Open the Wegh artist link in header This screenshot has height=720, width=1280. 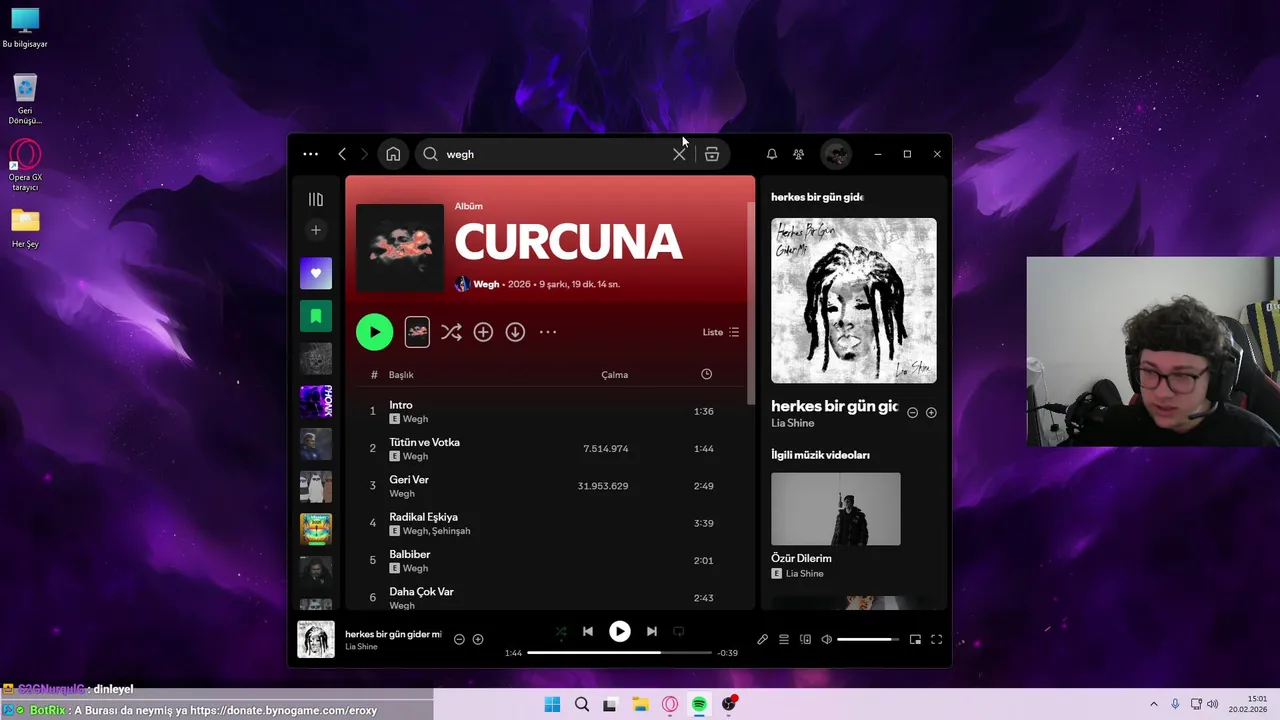coord(486,284)
